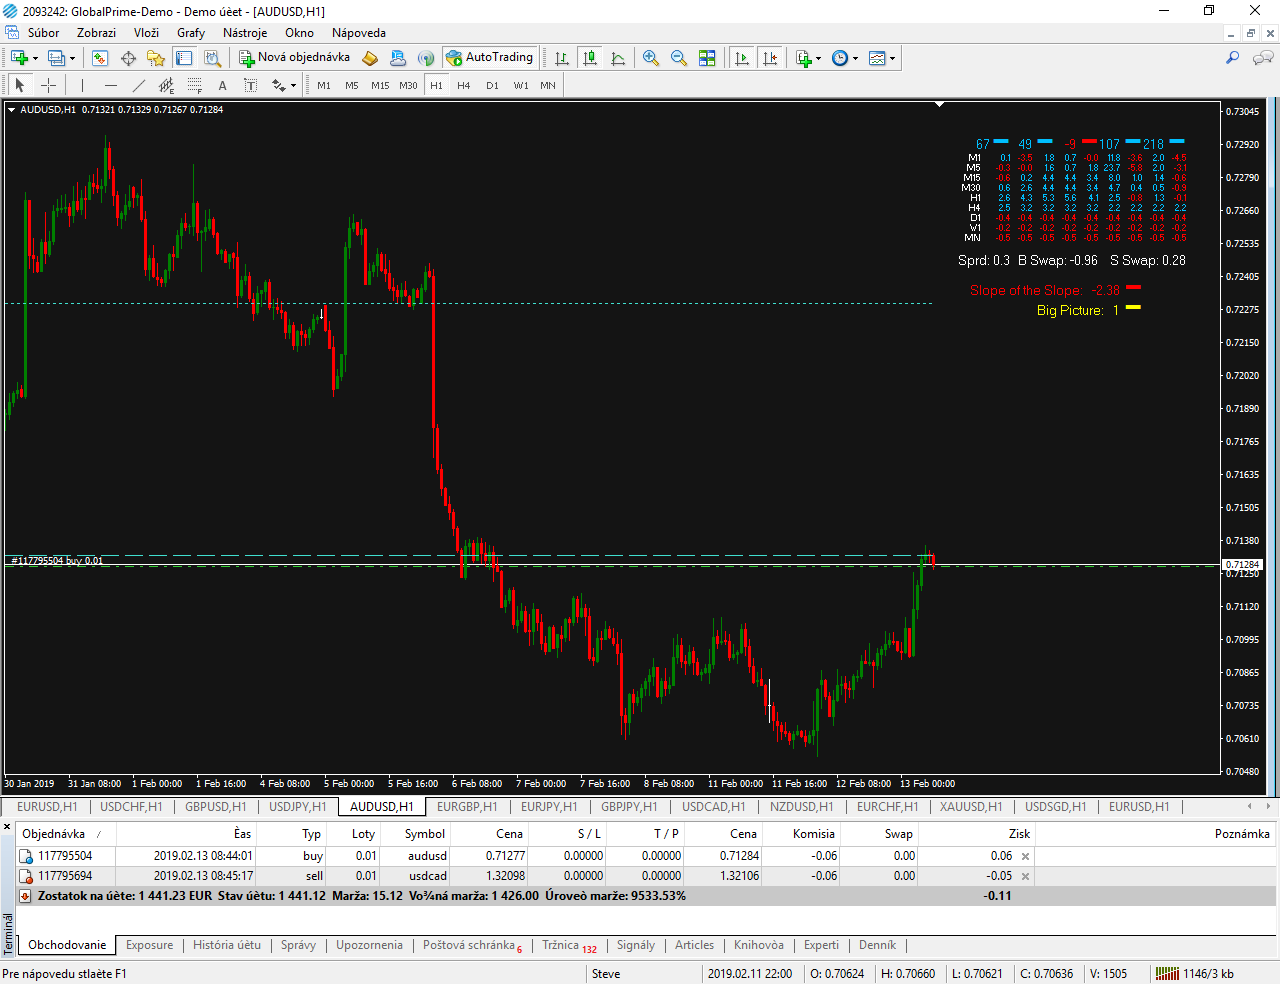Toggle Chart Shift
This screenshot has width=1280, height=984.
click(x=770, y=58)
